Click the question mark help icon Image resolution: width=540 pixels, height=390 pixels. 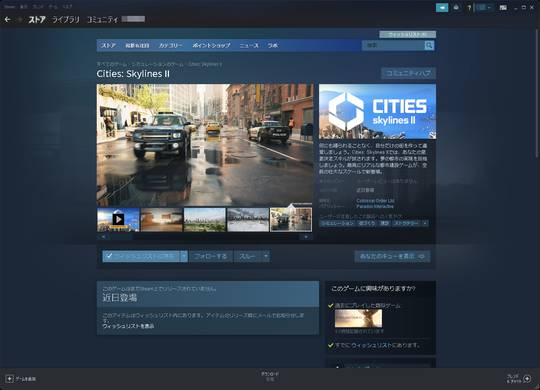coord(469,8)
